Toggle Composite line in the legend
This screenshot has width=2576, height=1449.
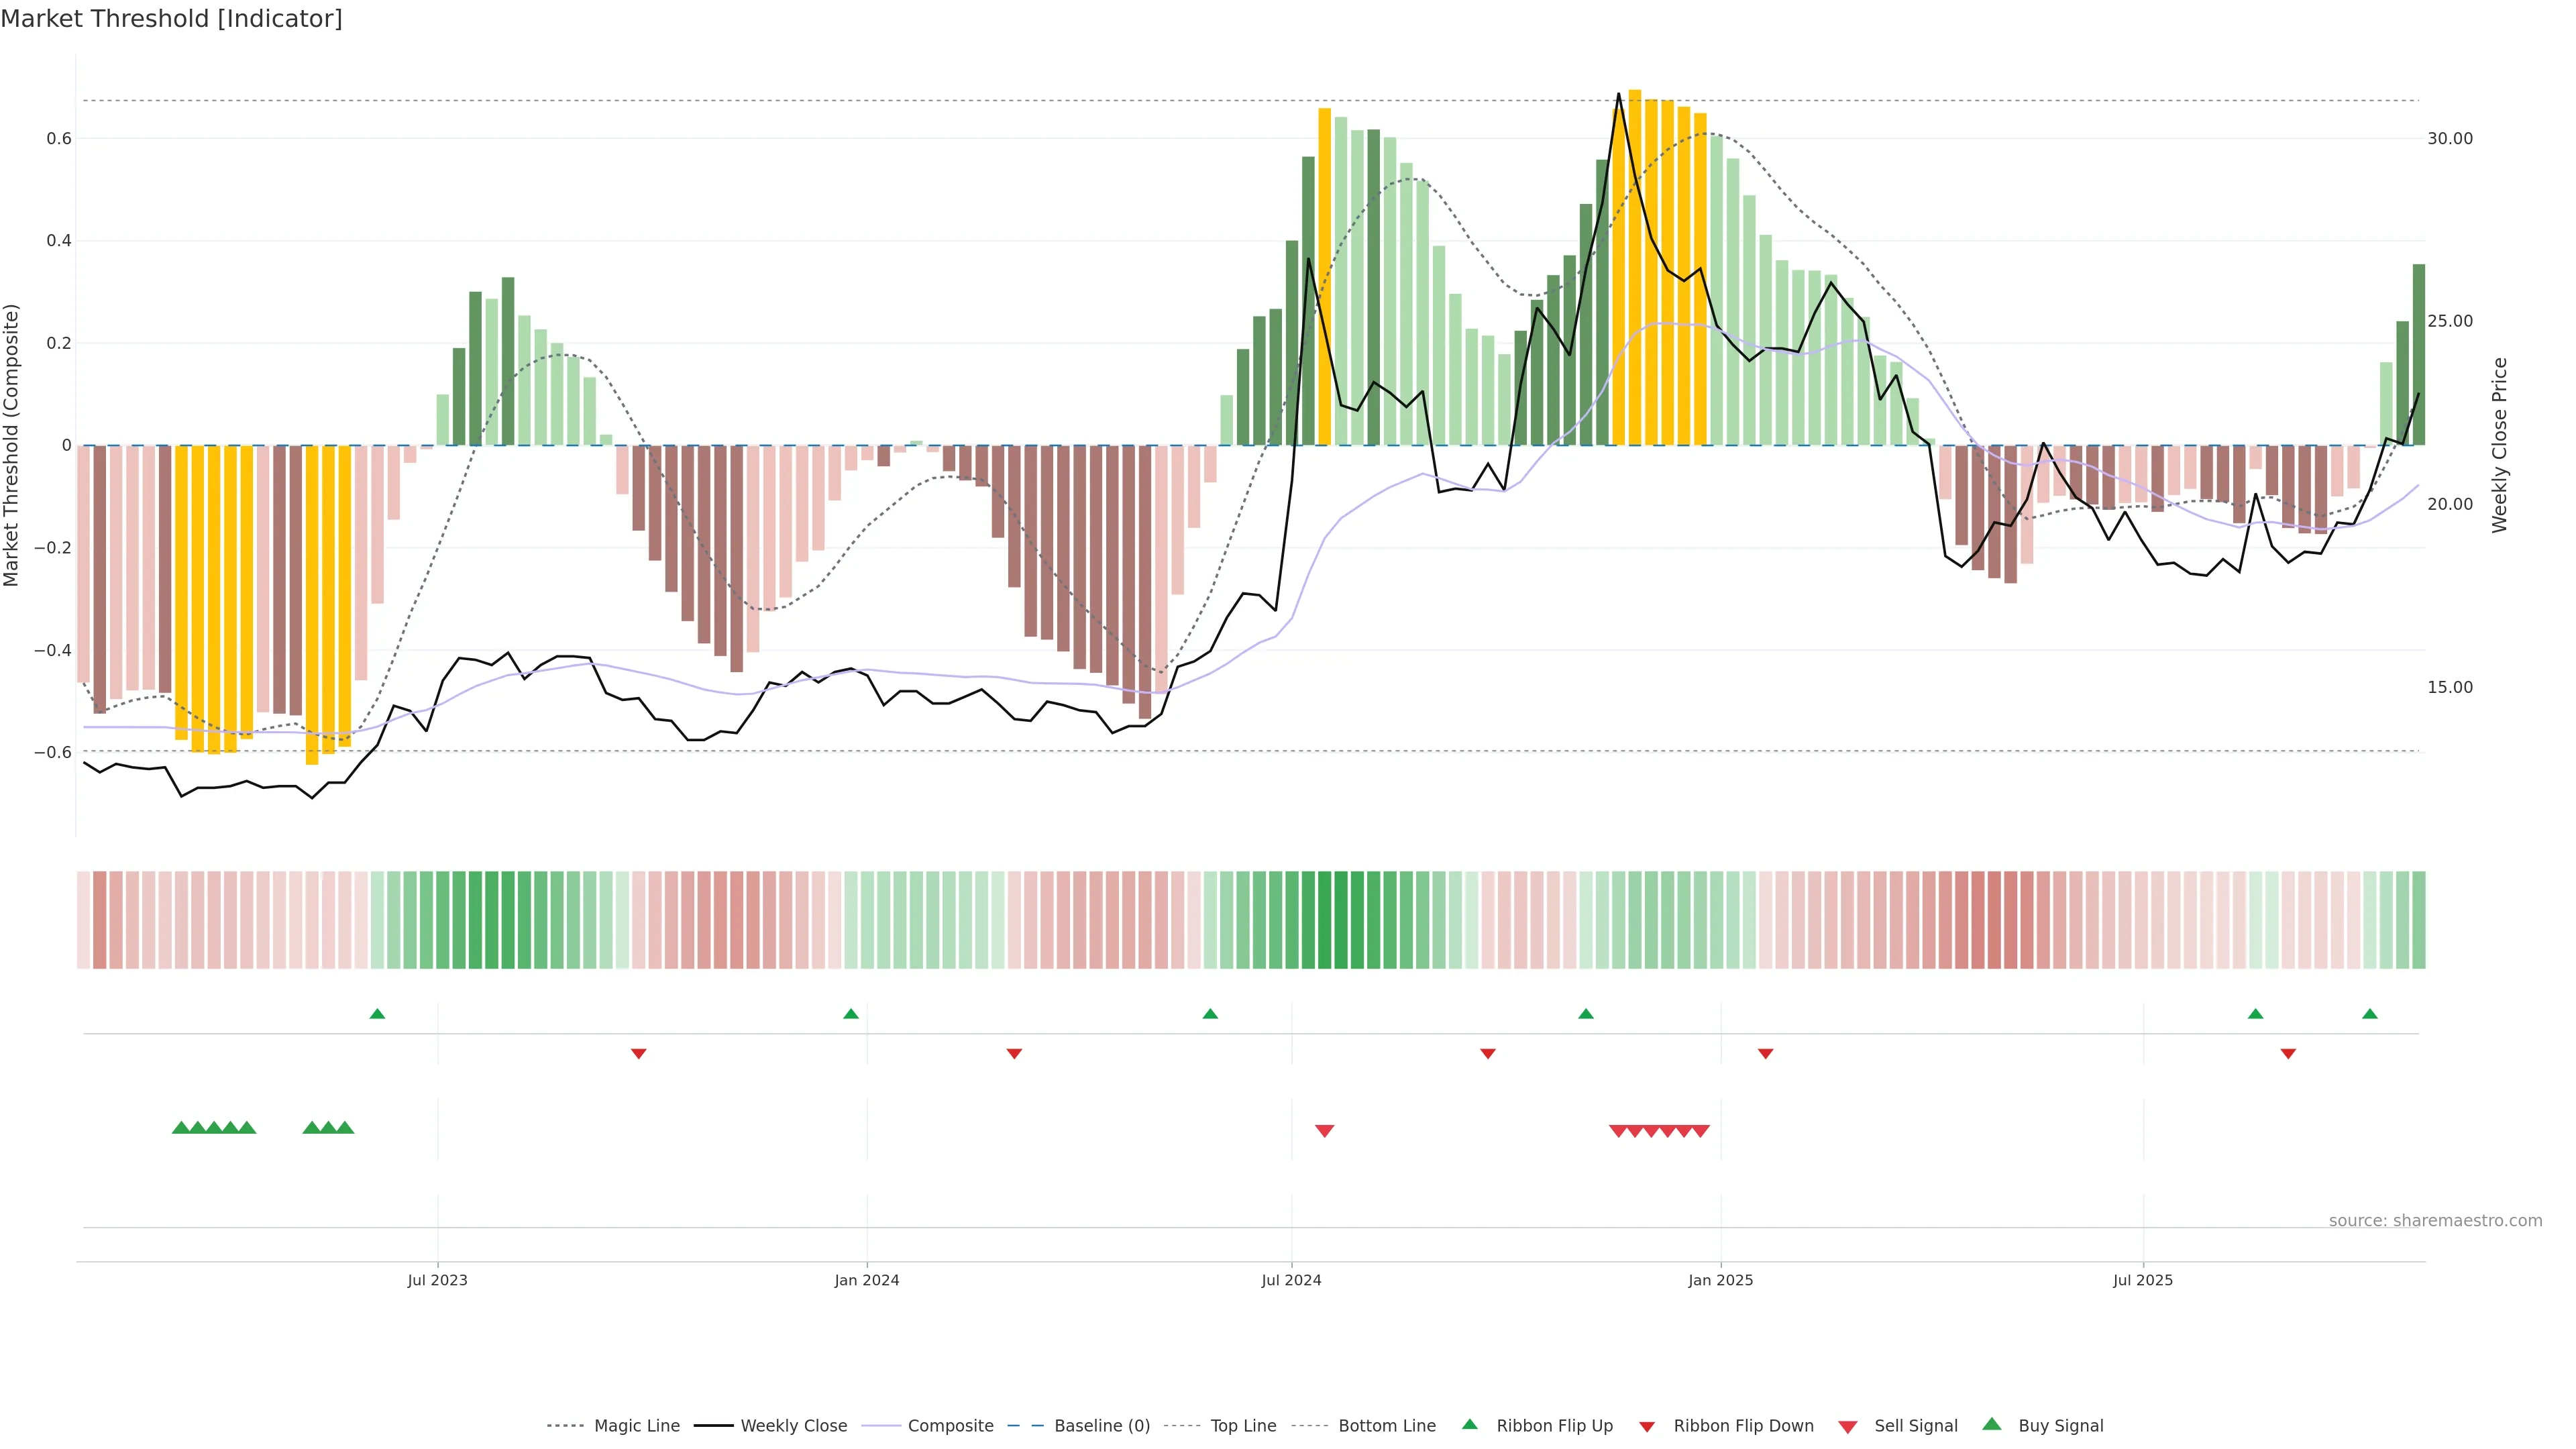coord(950,1425)
